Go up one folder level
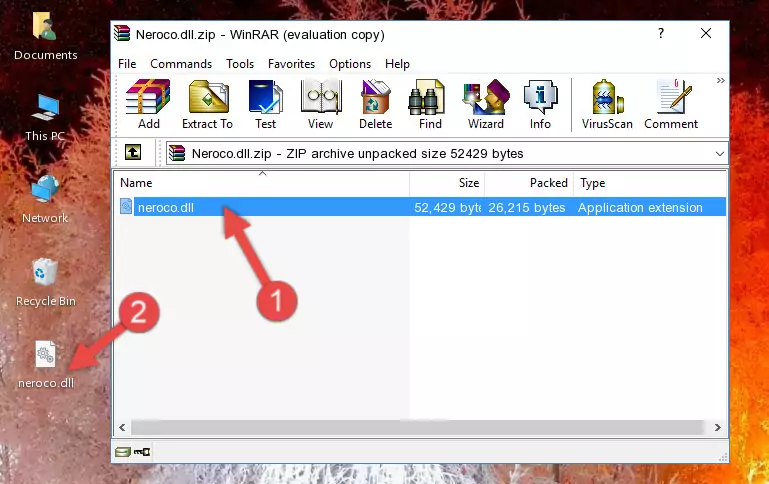This screenshot has height=484, width=769. 133,153
